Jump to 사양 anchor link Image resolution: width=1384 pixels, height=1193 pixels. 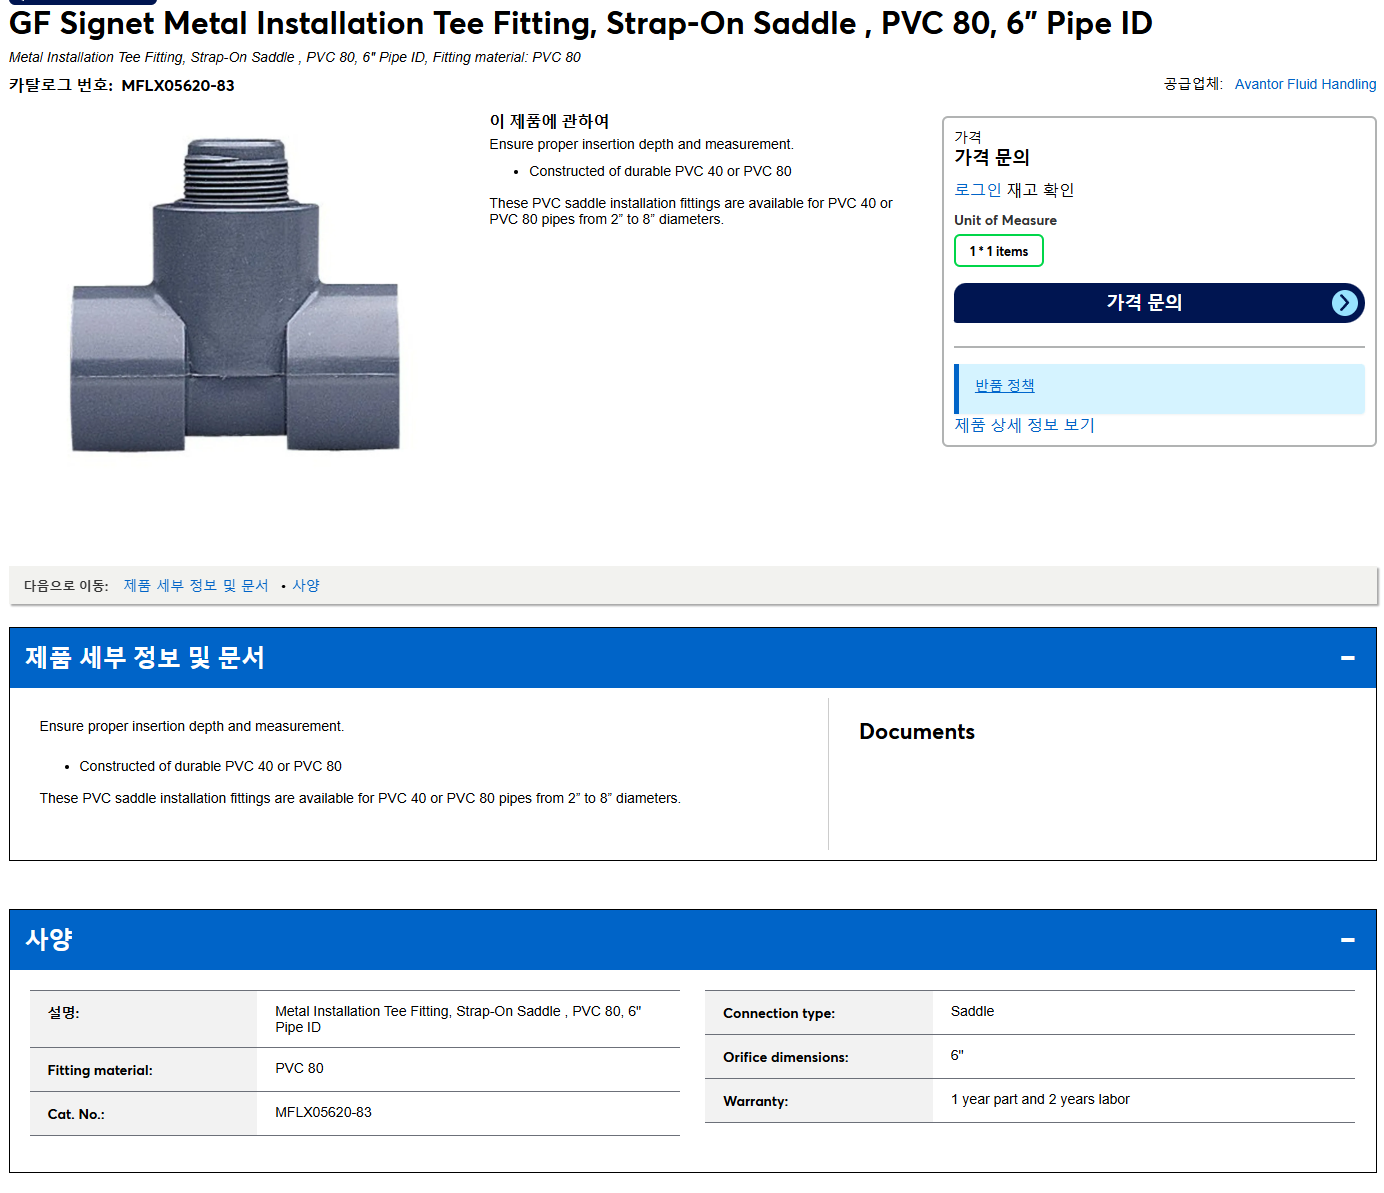point(306,586)
